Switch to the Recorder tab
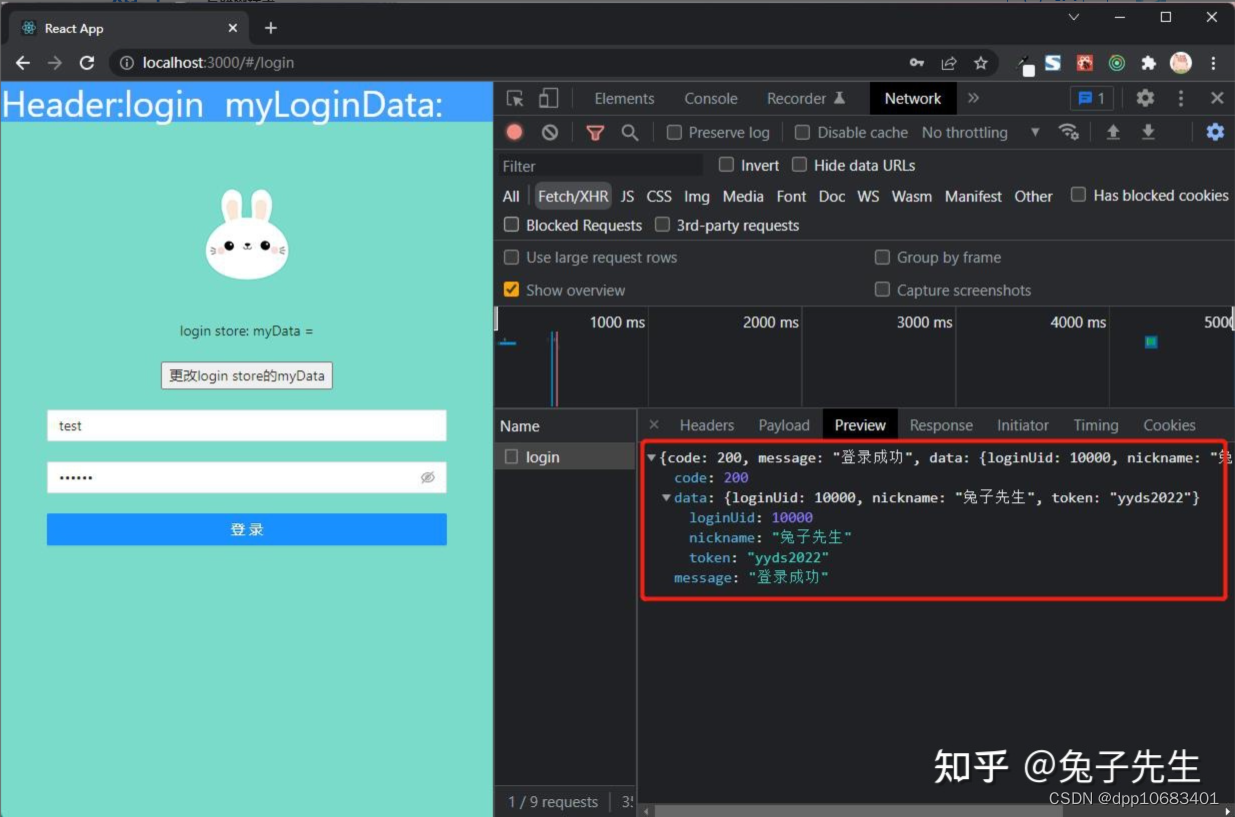 click(x=806, y=98)
